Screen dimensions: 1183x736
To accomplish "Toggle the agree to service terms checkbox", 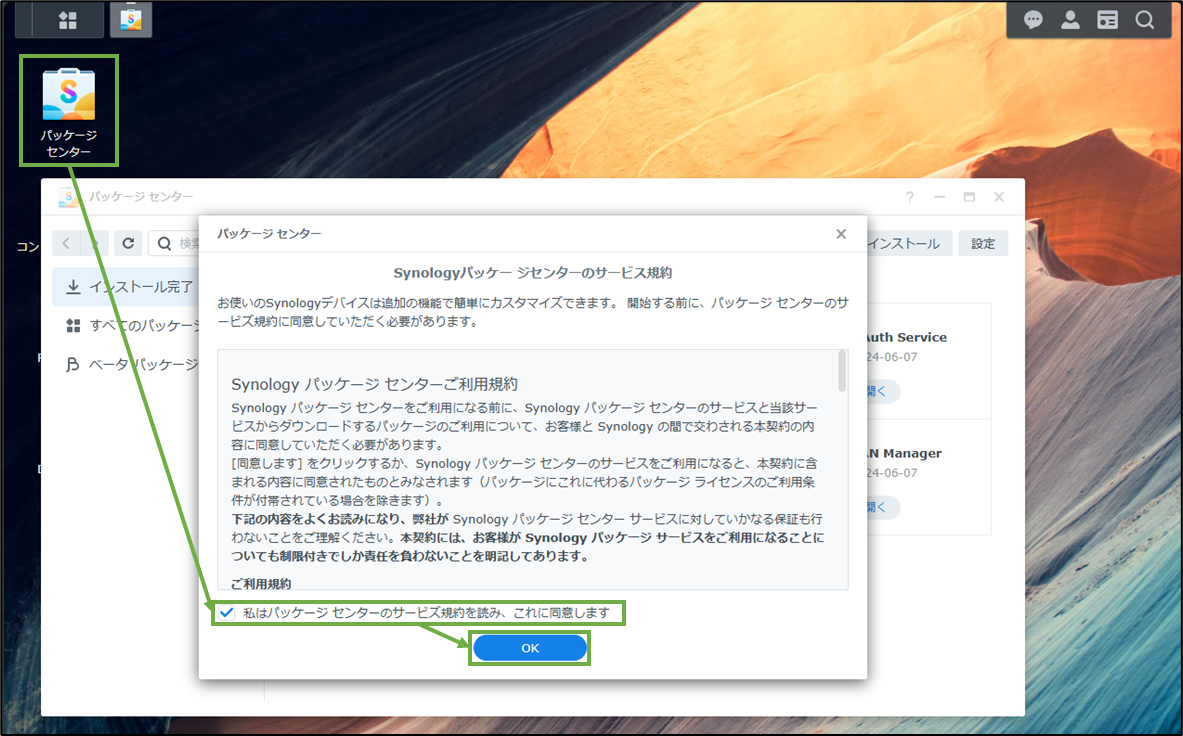I will tap(226, 612).
